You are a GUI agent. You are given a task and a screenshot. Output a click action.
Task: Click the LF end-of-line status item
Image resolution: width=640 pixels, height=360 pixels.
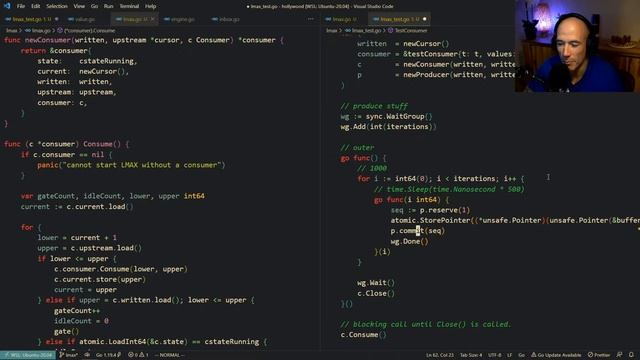pos(509,355)
